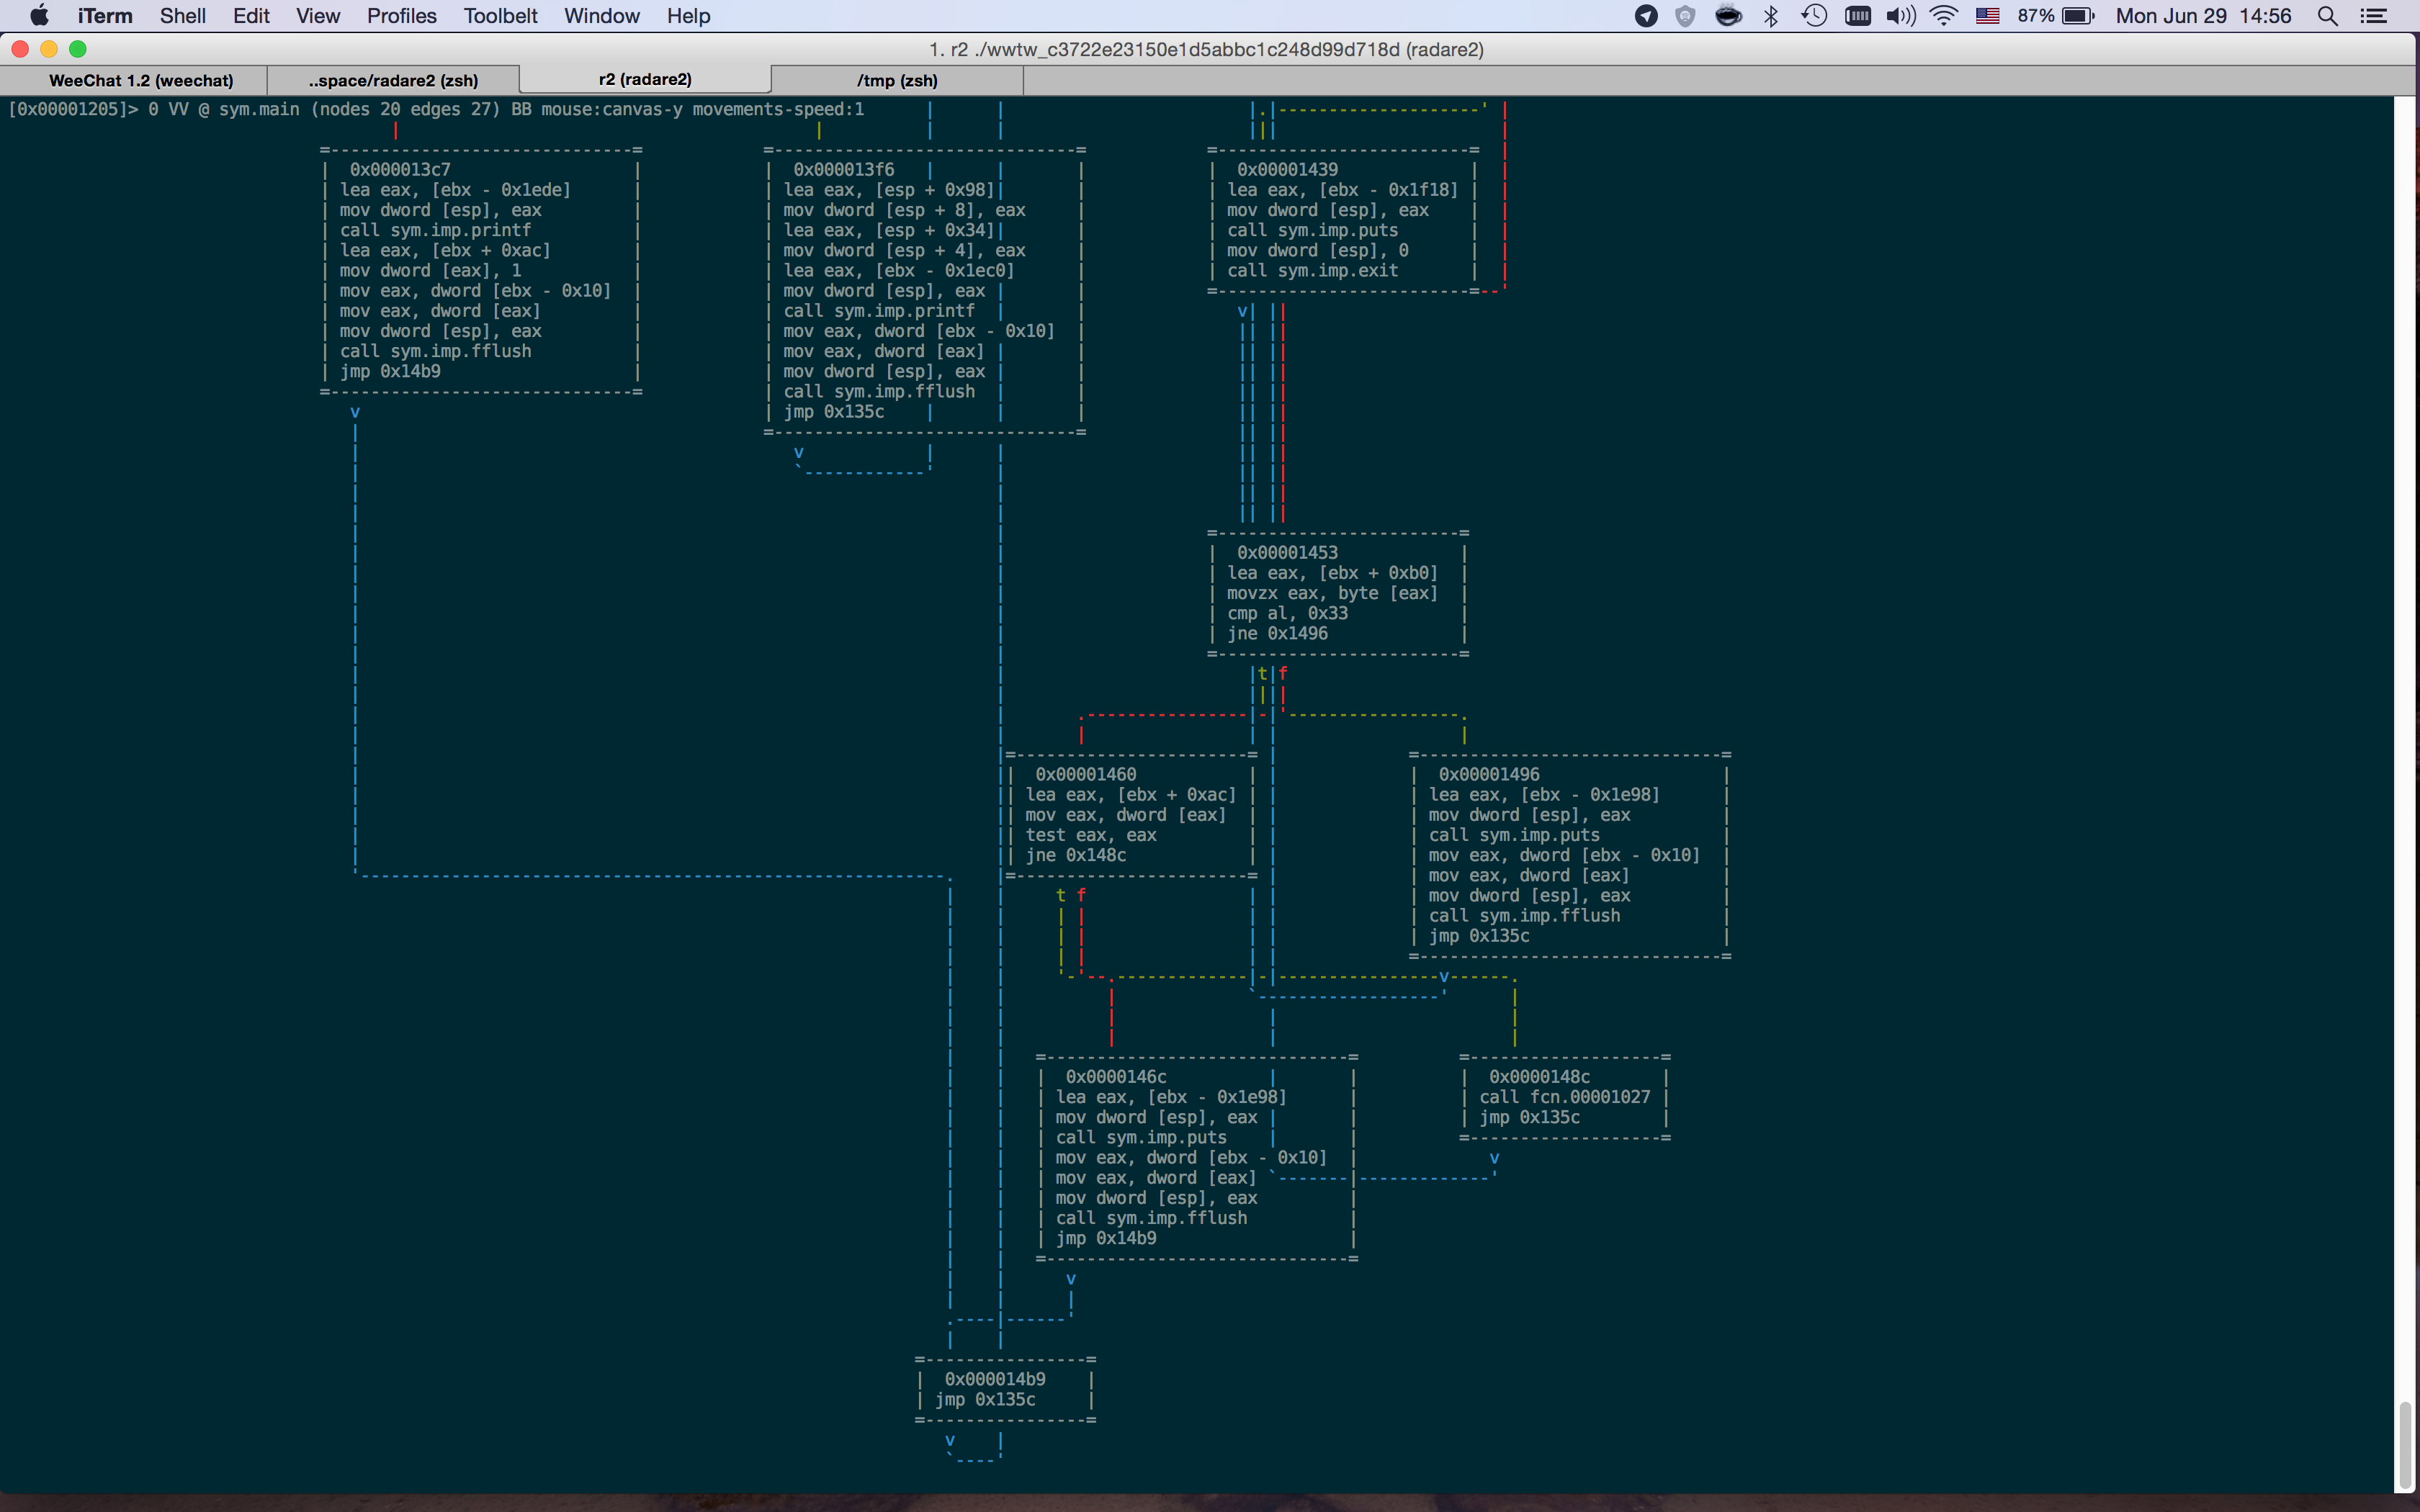The width and height of the screenshot is (2420, 1512).
Task: Select graph node address 0x000013f6
Action: [x=844, y=170]
